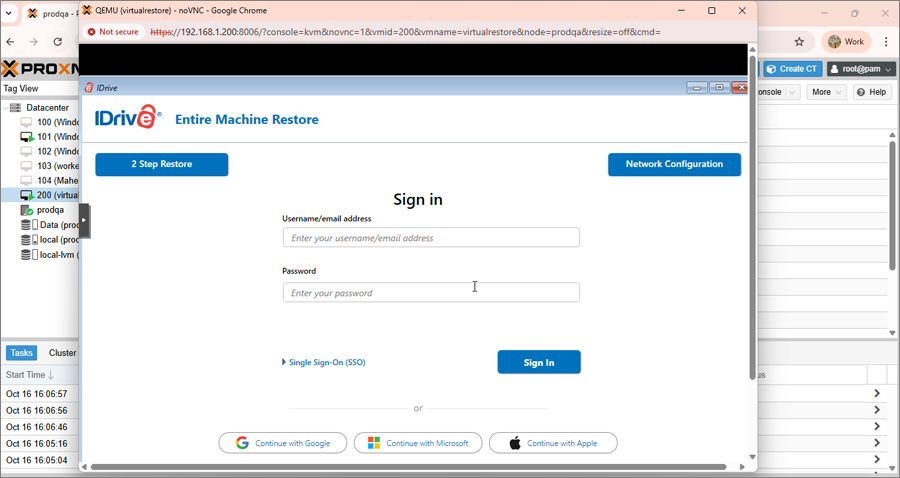Focus the password input field
The height and width of the screenshot is (478, 900).
431,293
